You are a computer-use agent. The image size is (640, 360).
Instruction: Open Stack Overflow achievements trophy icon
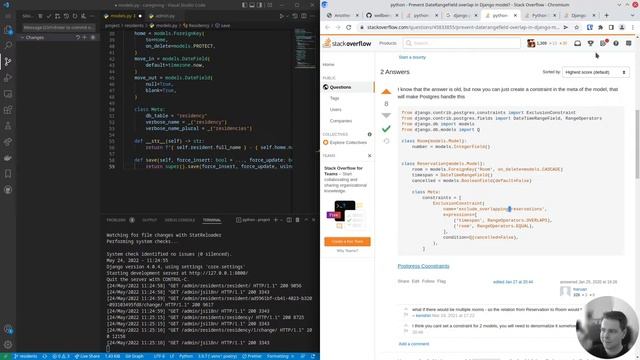point(591,43)
